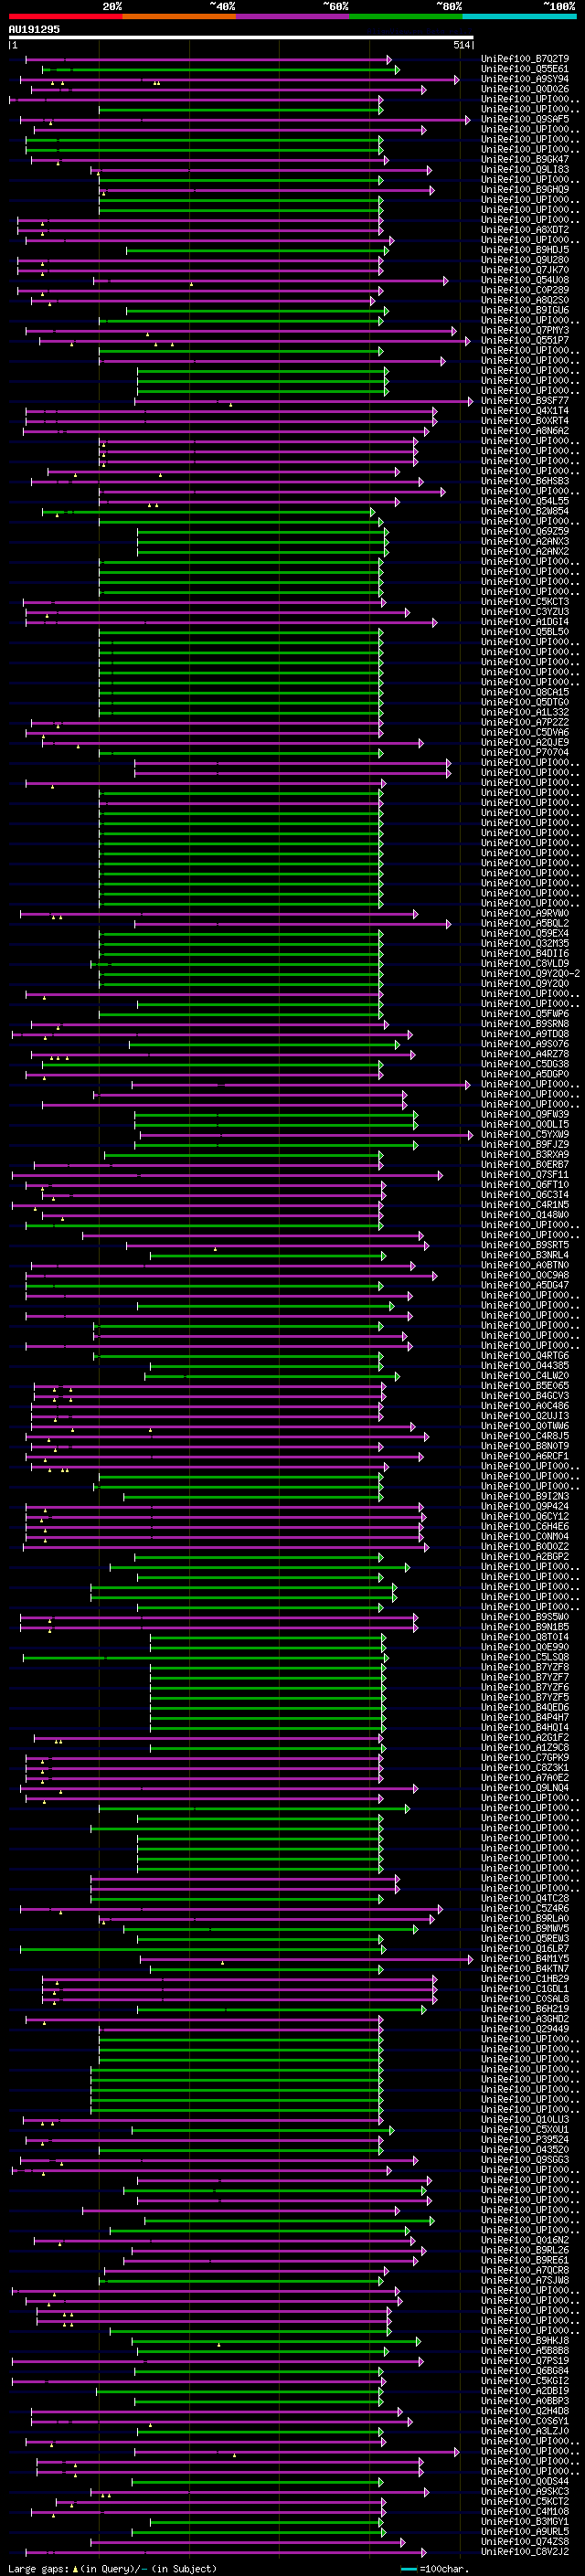The width and height of the screenshot is (585, 2576).
Task: Click hit label UniRef100_Q8T0I4
Action: [x=525, y=1637]
